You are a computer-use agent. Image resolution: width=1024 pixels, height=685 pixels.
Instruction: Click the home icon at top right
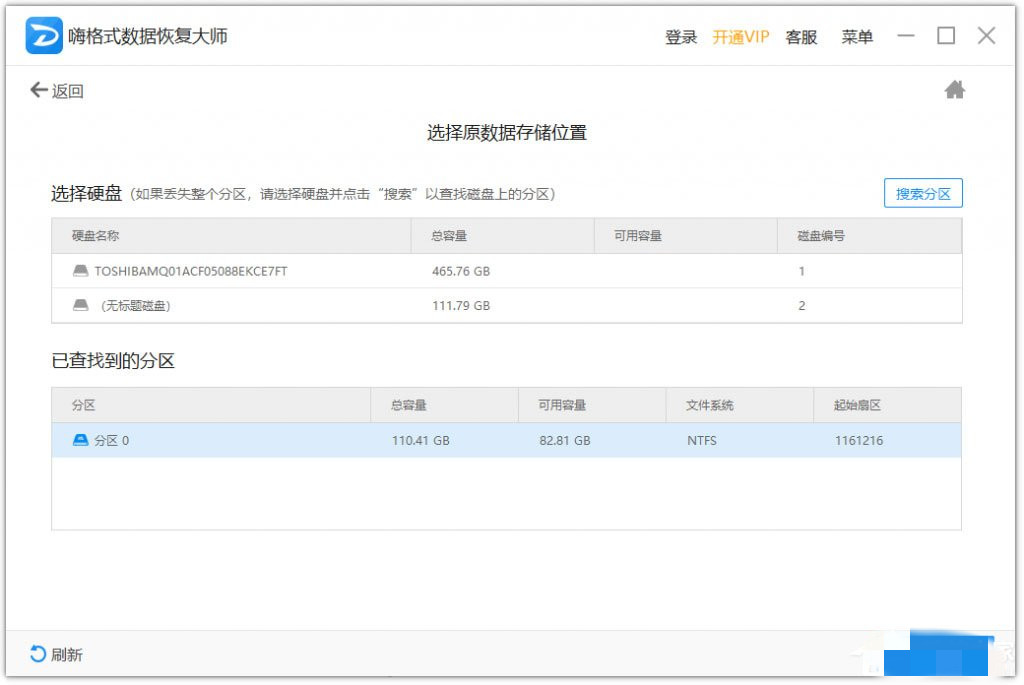(954, 91)
